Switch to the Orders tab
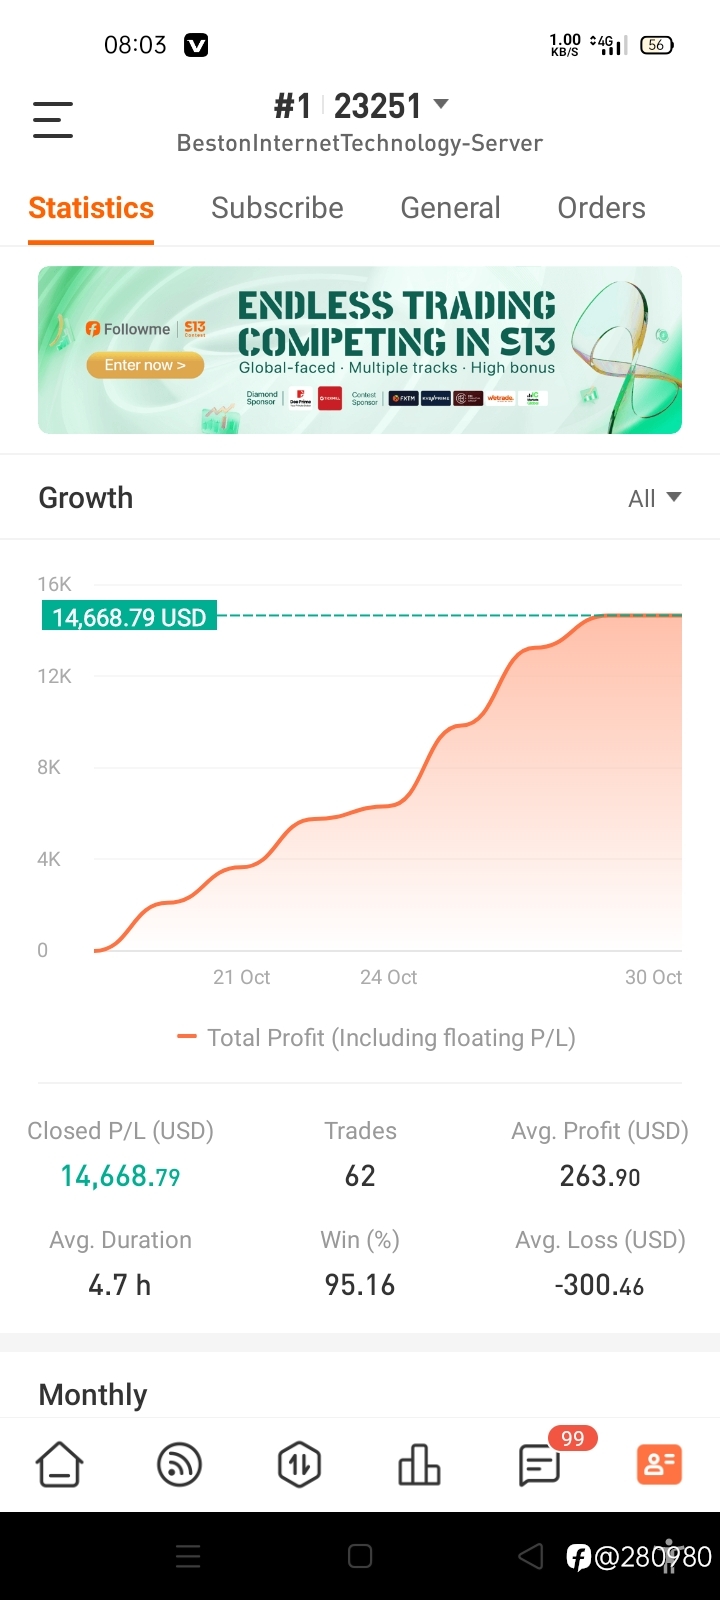This screenshot has height=1600, width=720. [x=601, y=208]
